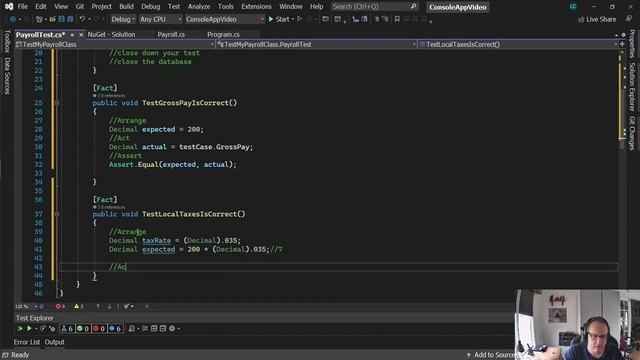
Task: Click the Save icon in toolbar
Action: pos(62,19)
